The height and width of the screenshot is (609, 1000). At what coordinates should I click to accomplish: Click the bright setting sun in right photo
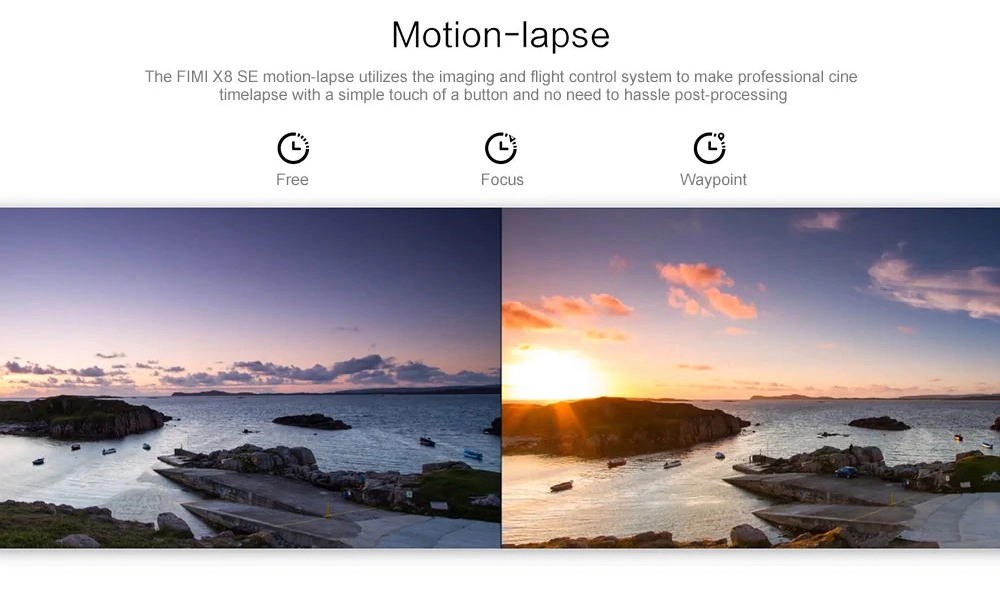click(x=552, y=375)
